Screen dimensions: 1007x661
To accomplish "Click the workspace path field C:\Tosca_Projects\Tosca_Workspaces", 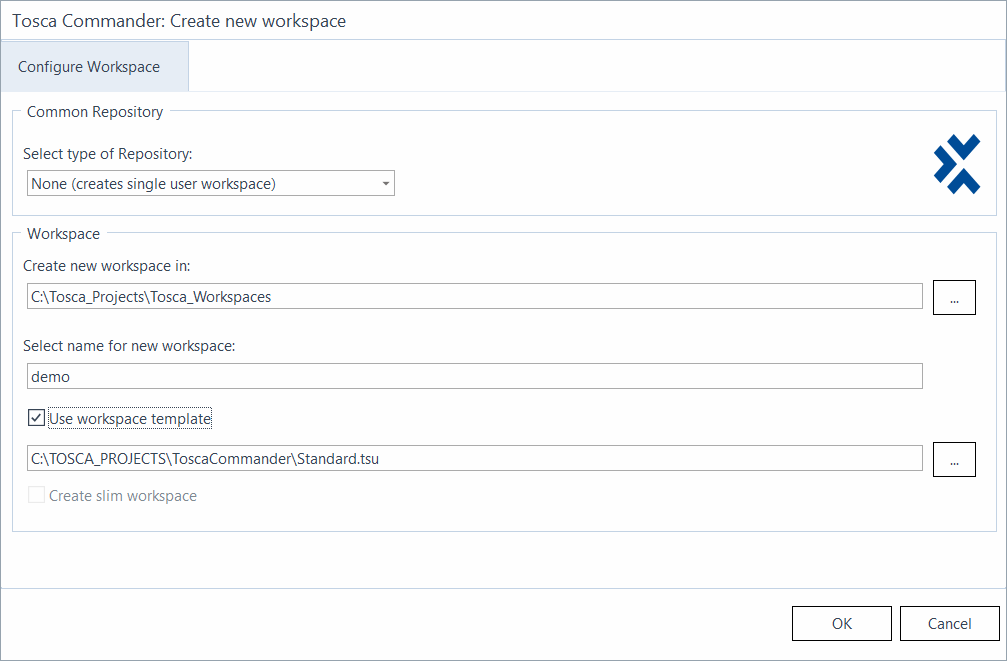I will tap(475, 296).
